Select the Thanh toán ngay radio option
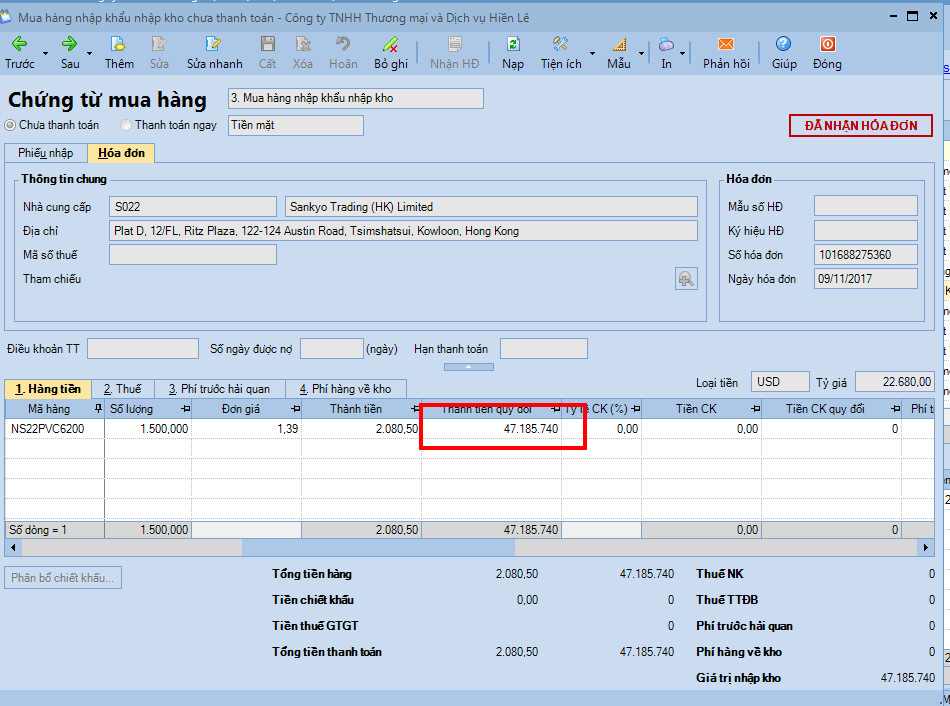The image size is (950, 706). [x=126, y=125]
